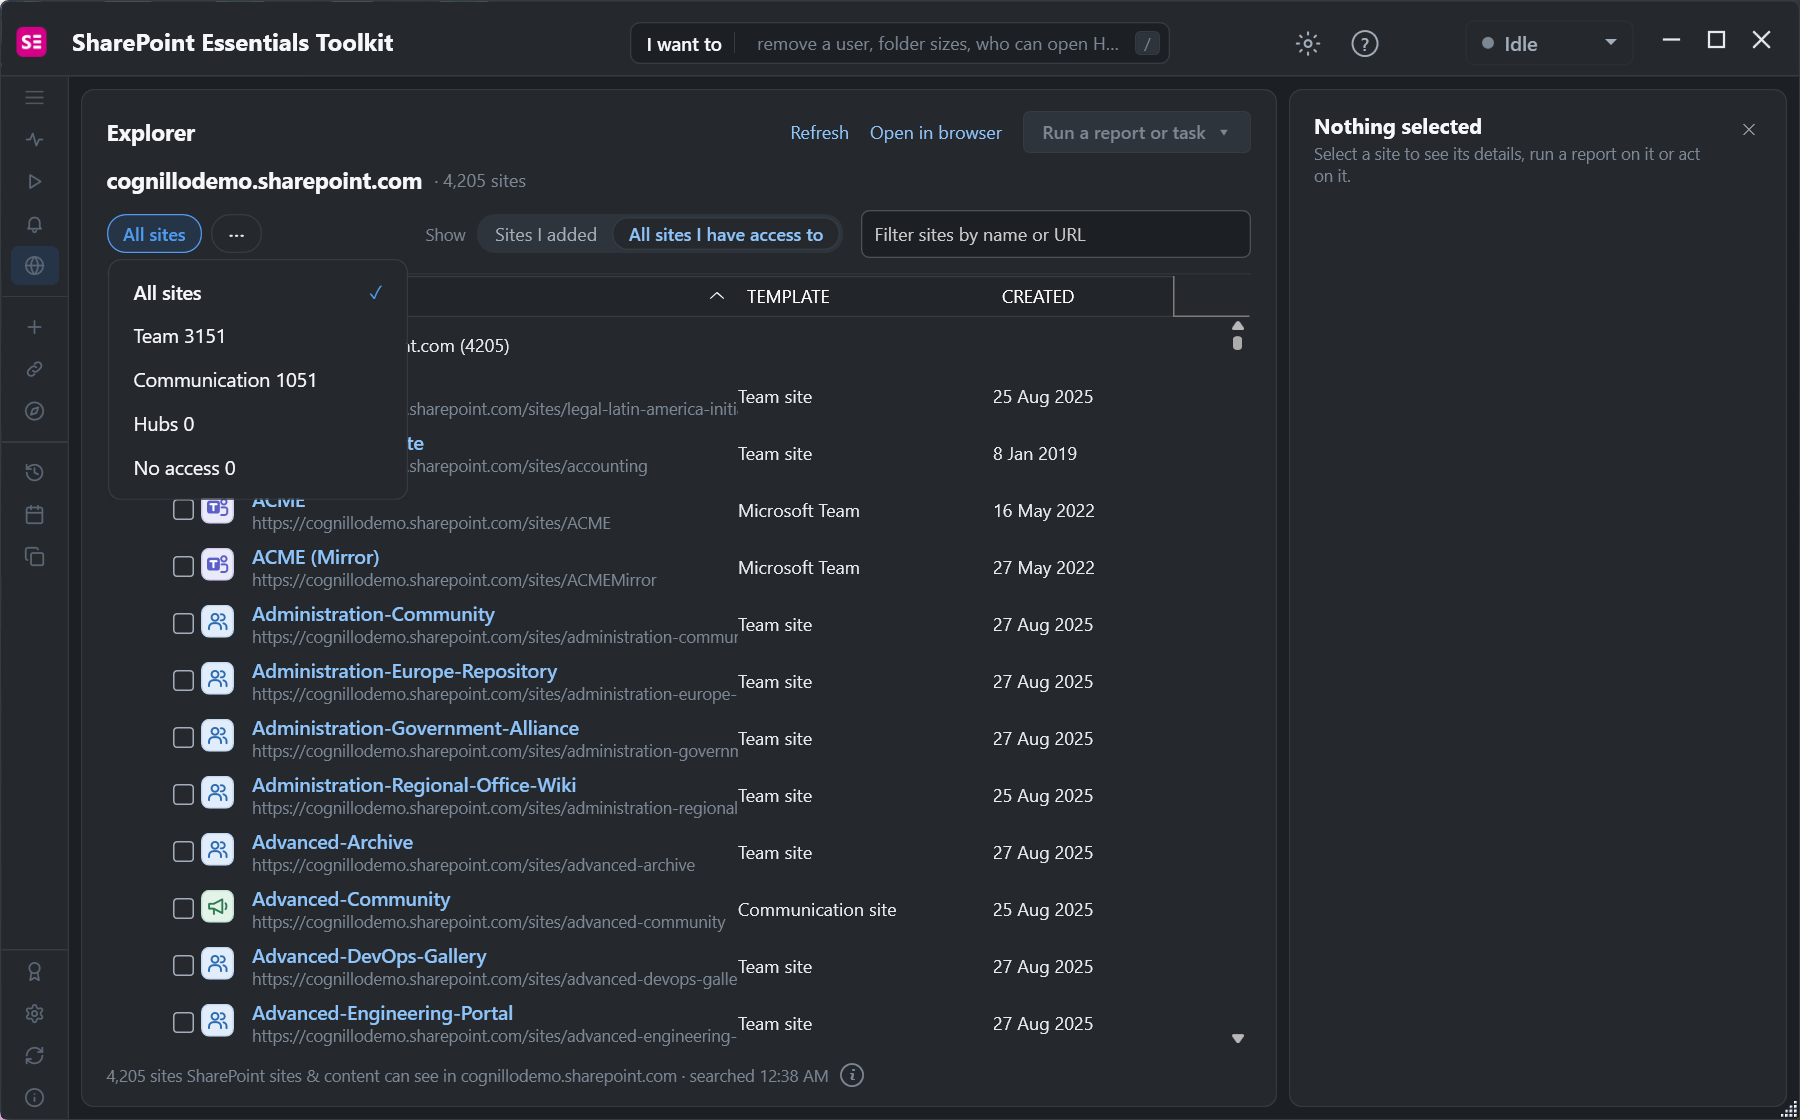
Task: Select the Administration-Europe-Repository checkbox
Action: (183, 681)
